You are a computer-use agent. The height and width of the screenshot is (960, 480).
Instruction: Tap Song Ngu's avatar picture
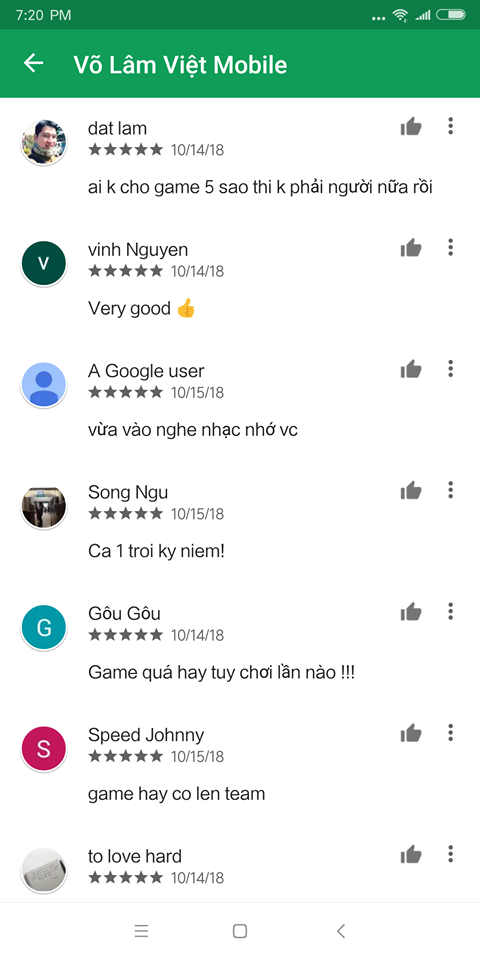click(x=43, y=507)
